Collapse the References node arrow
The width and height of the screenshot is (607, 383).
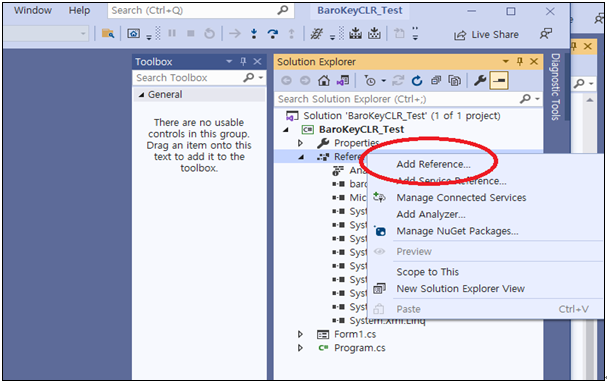301,157
